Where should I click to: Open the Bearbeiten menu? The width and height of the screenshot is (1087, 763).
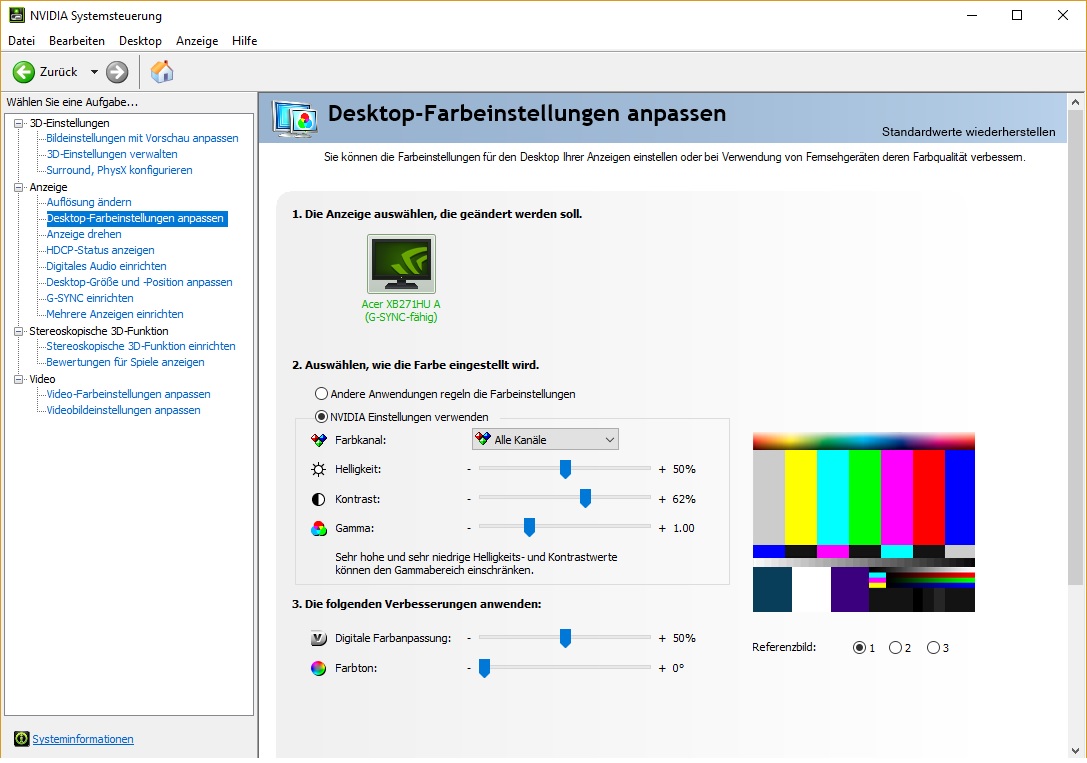(x=77, y=41)
